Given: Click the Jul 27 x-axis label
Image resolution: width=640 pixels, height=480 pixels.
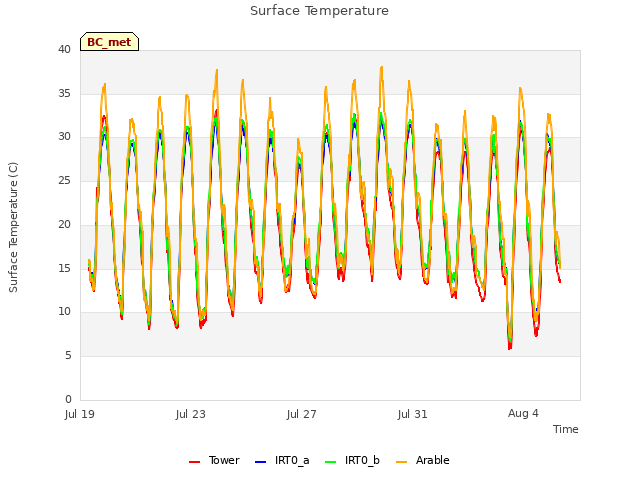Looking at the screenshot, I should click(x=302, y=414).
